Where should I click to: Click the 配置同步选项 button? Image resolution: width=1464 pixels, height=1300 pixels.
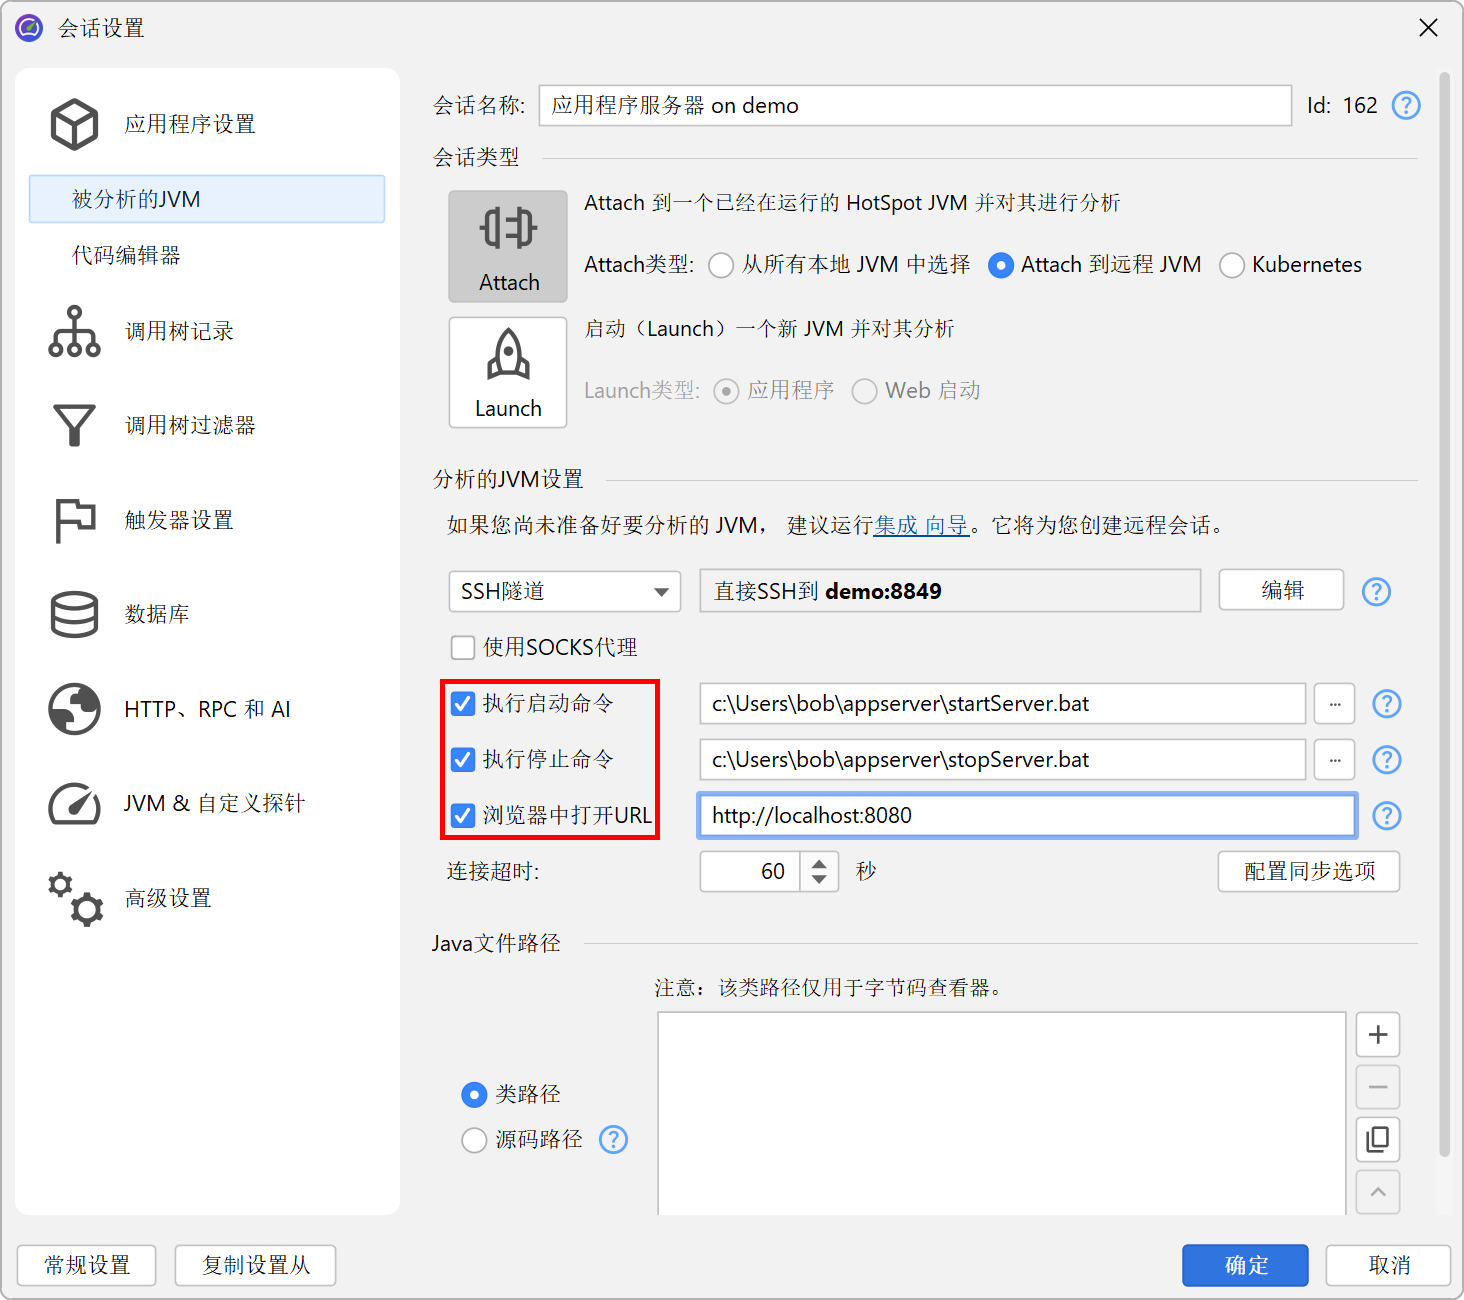(1308, 871)
